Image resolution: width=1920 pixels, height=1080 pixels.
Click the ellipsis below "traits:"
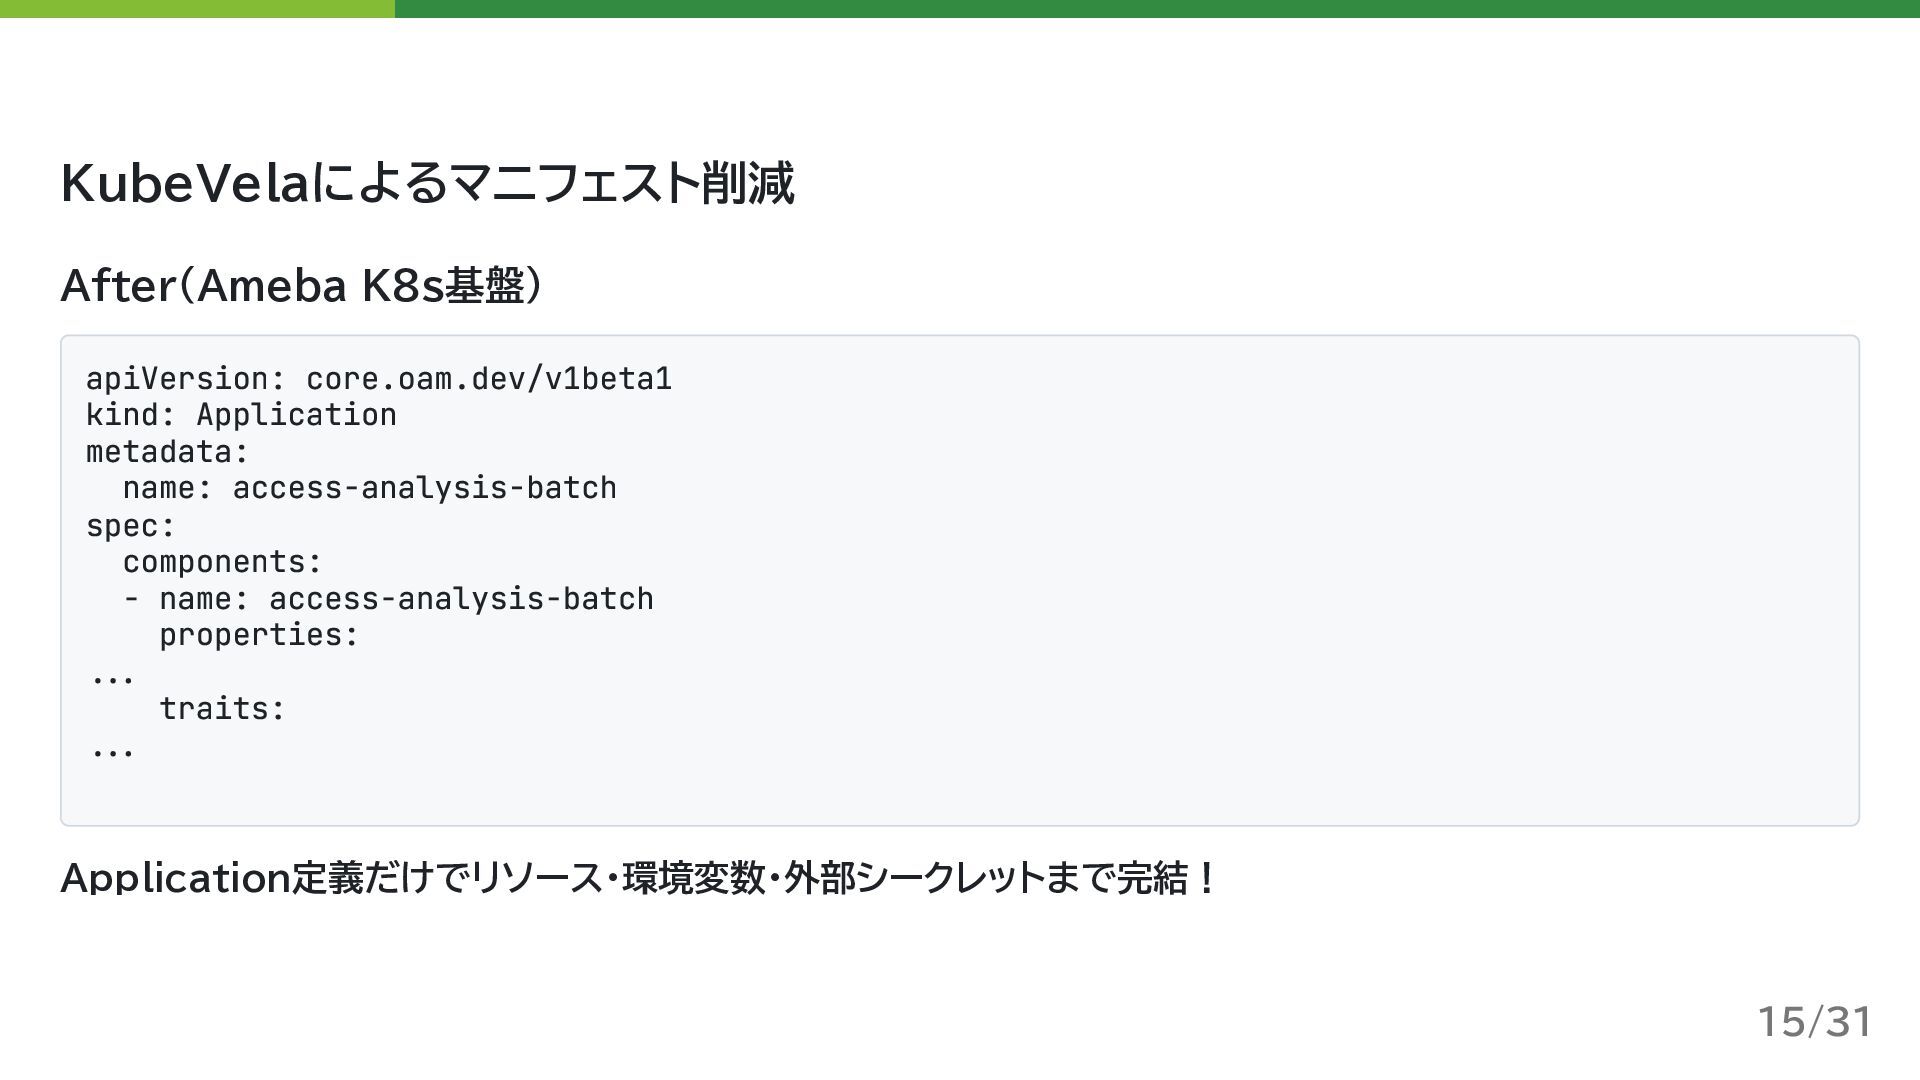tap(112, 751)
